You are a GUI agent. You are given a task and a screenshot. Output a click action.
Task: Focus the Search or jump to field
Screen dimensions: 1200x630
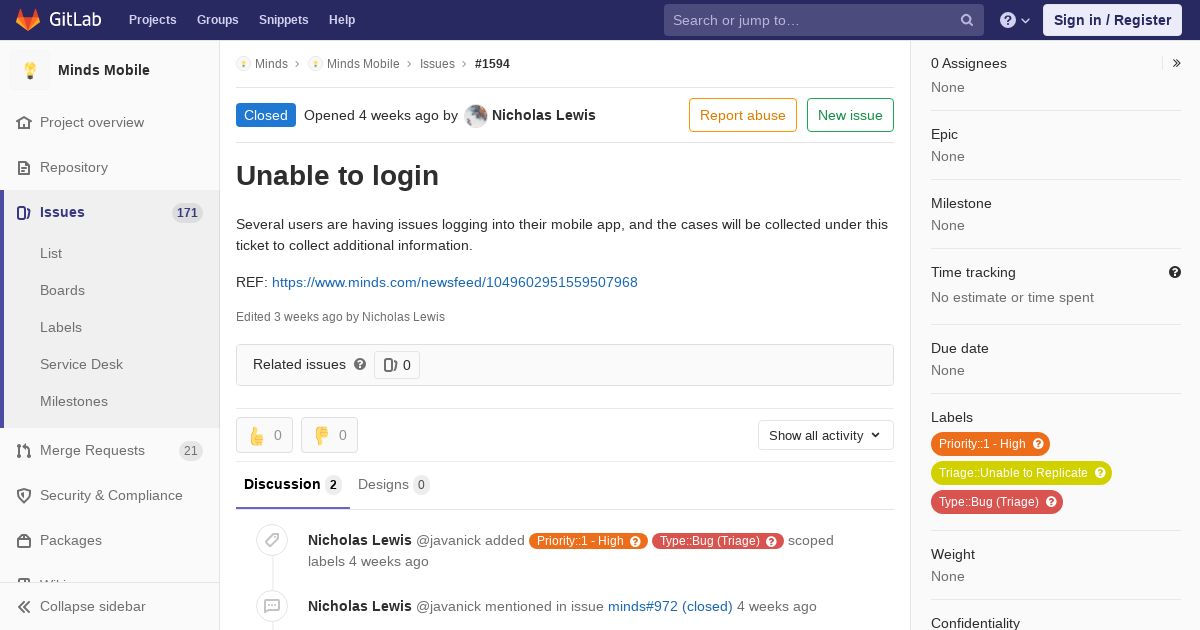pos(824,20)
